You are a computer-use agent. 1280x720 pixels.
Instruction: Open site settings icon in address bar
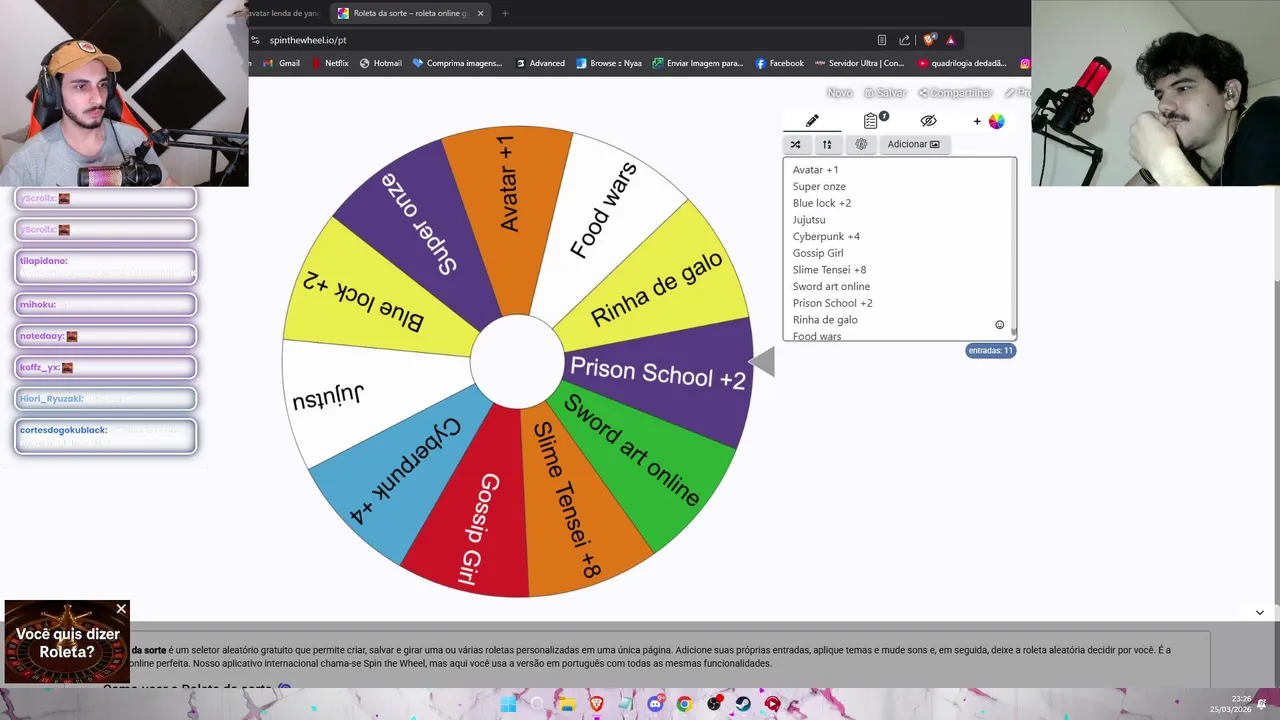click(256, 40)
